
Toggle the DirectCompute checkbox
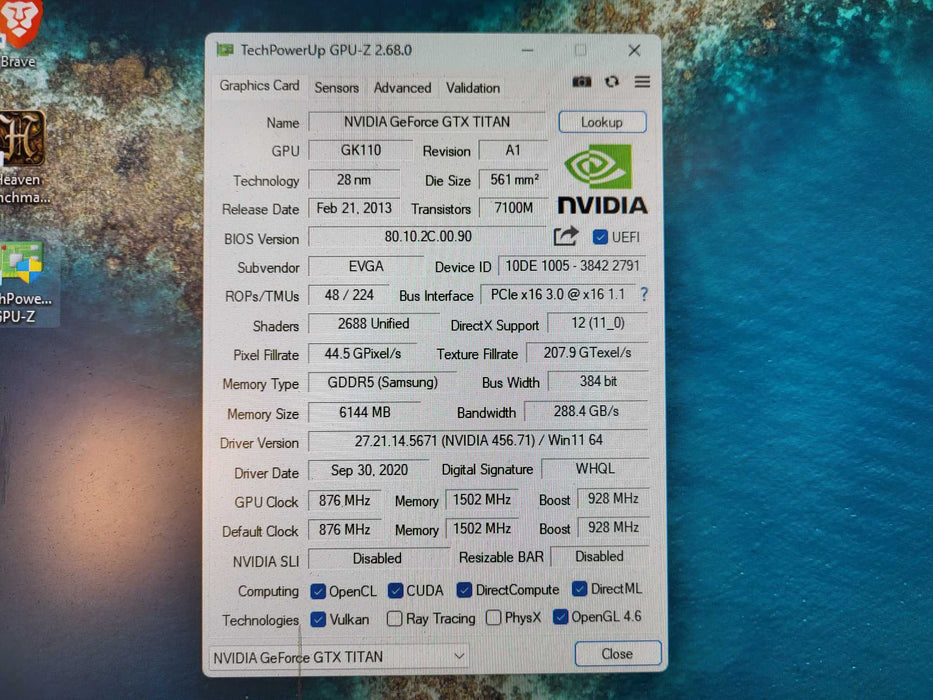(464, 590)
